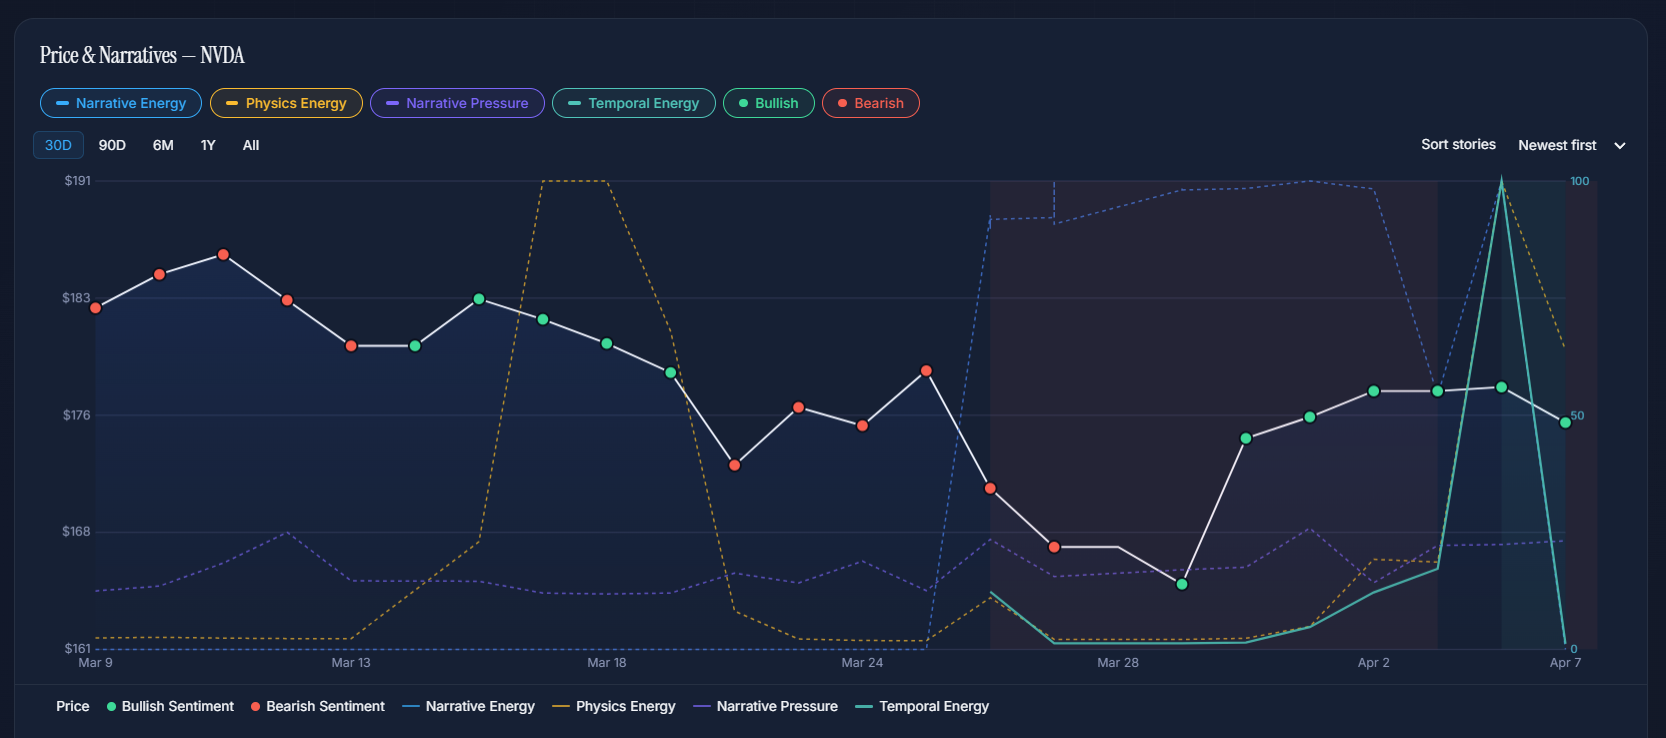Screen dimensions: 1666x738
Task: Toggle the Bearish sentiment filter chip
Action: 870,103
